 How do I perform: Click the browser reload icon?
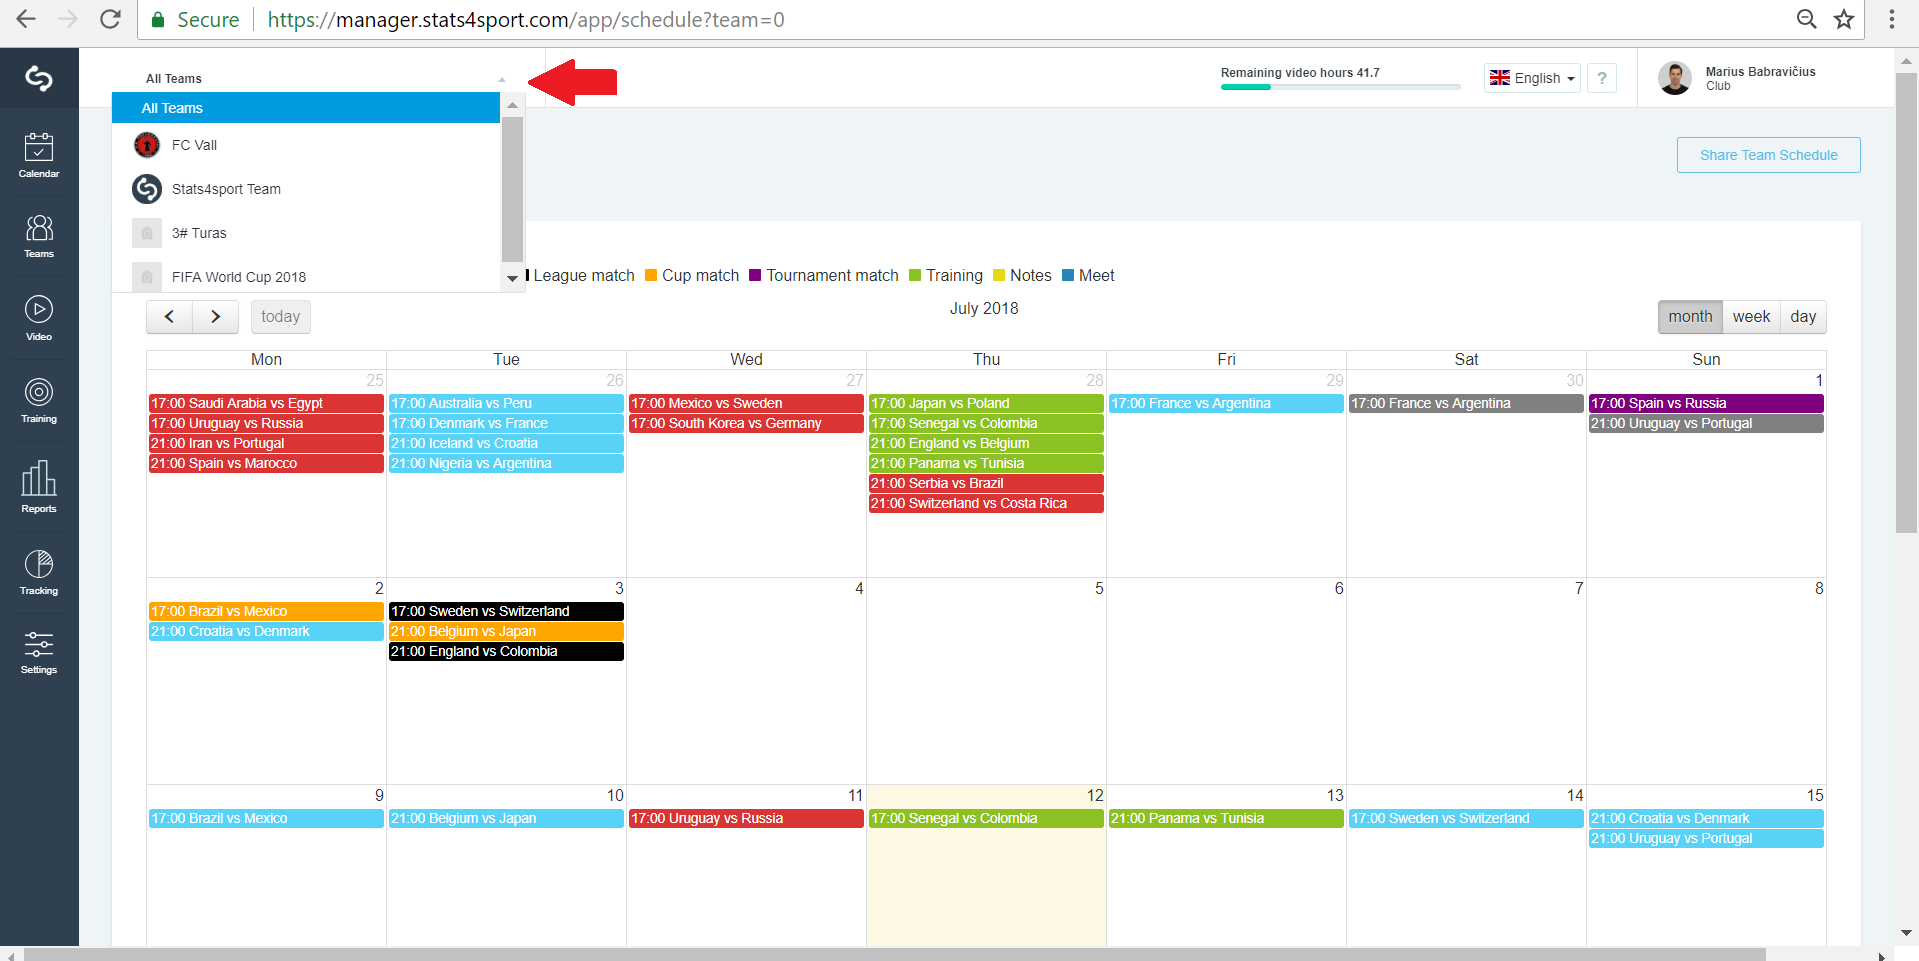pyautogui.click(x=111, y=19)
